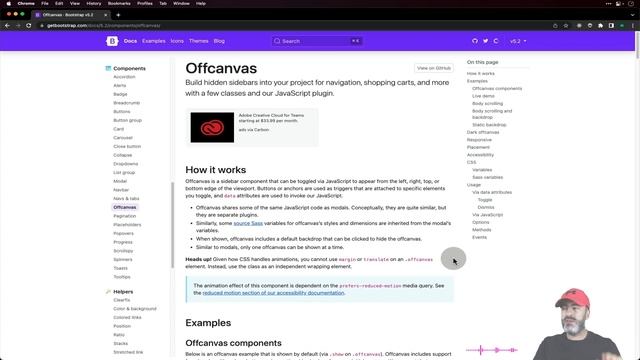Screen dimensions: 640x360
Task: Go to Alerts in sidebar
Action: click(x=120, y=85)
